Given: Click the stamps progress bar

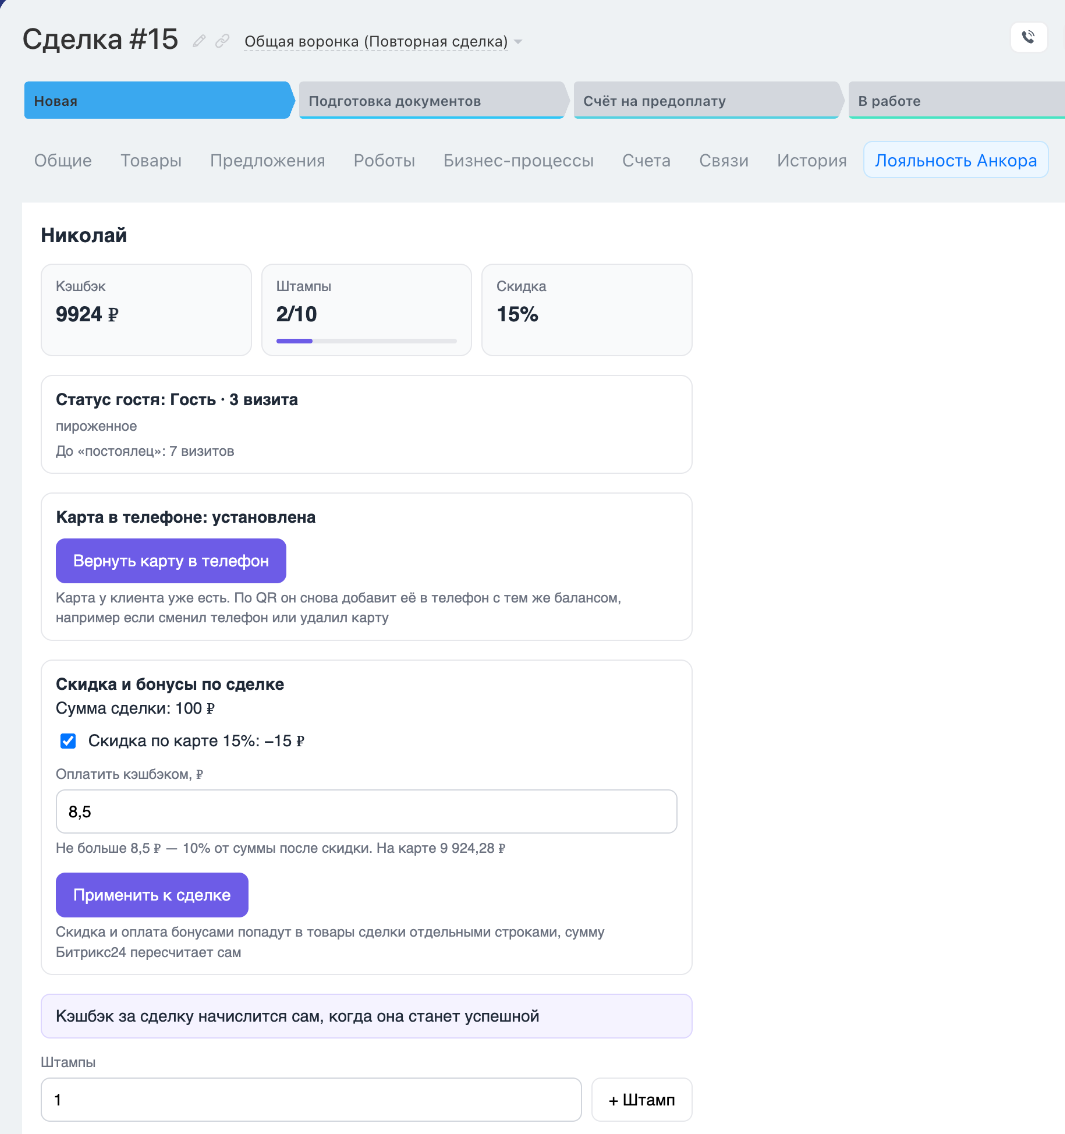Looking at the screenshot, I should point(366,341).
